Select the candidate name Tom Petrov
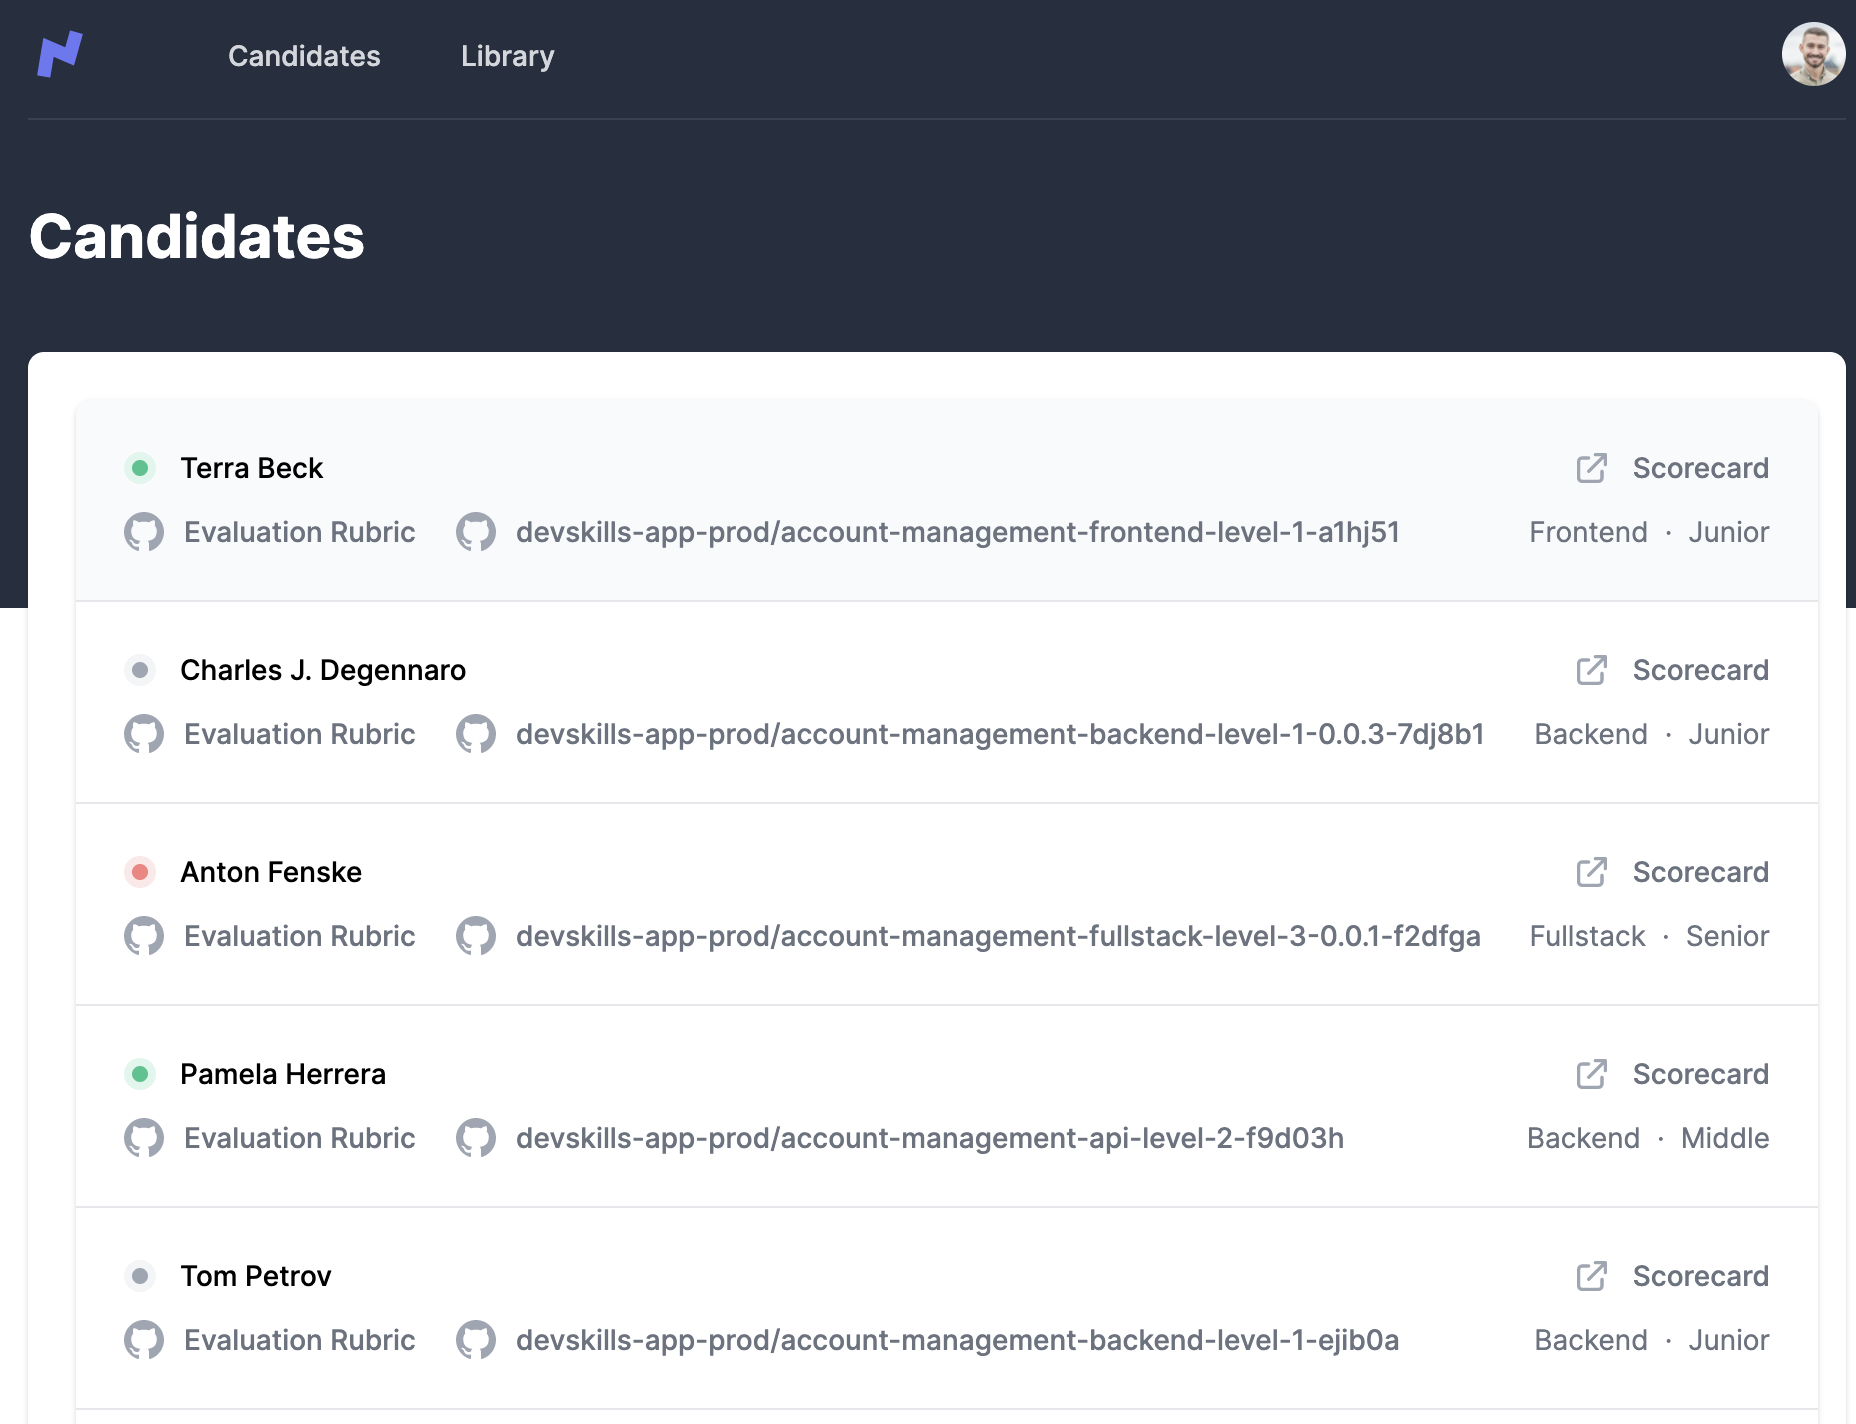This screenshot has width=1856, height=1424. tap(256, 1276)
